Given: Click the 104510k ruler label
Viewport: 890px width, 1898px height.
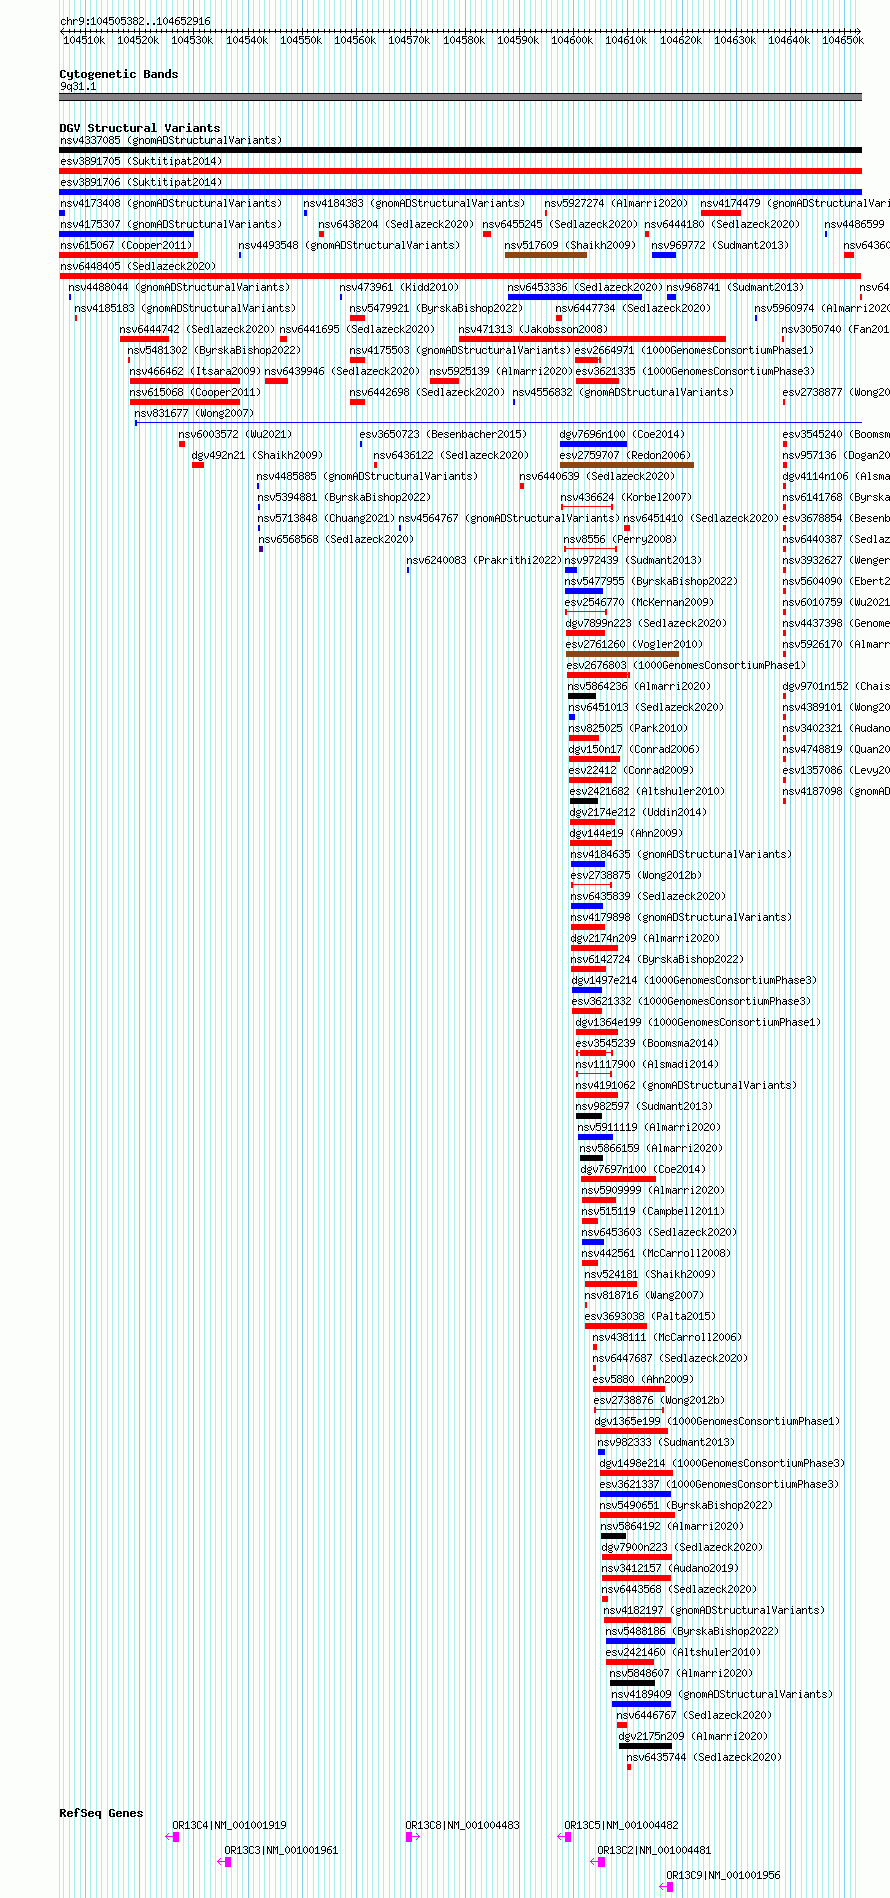Looking at the screenshot, I should [84, 40].
